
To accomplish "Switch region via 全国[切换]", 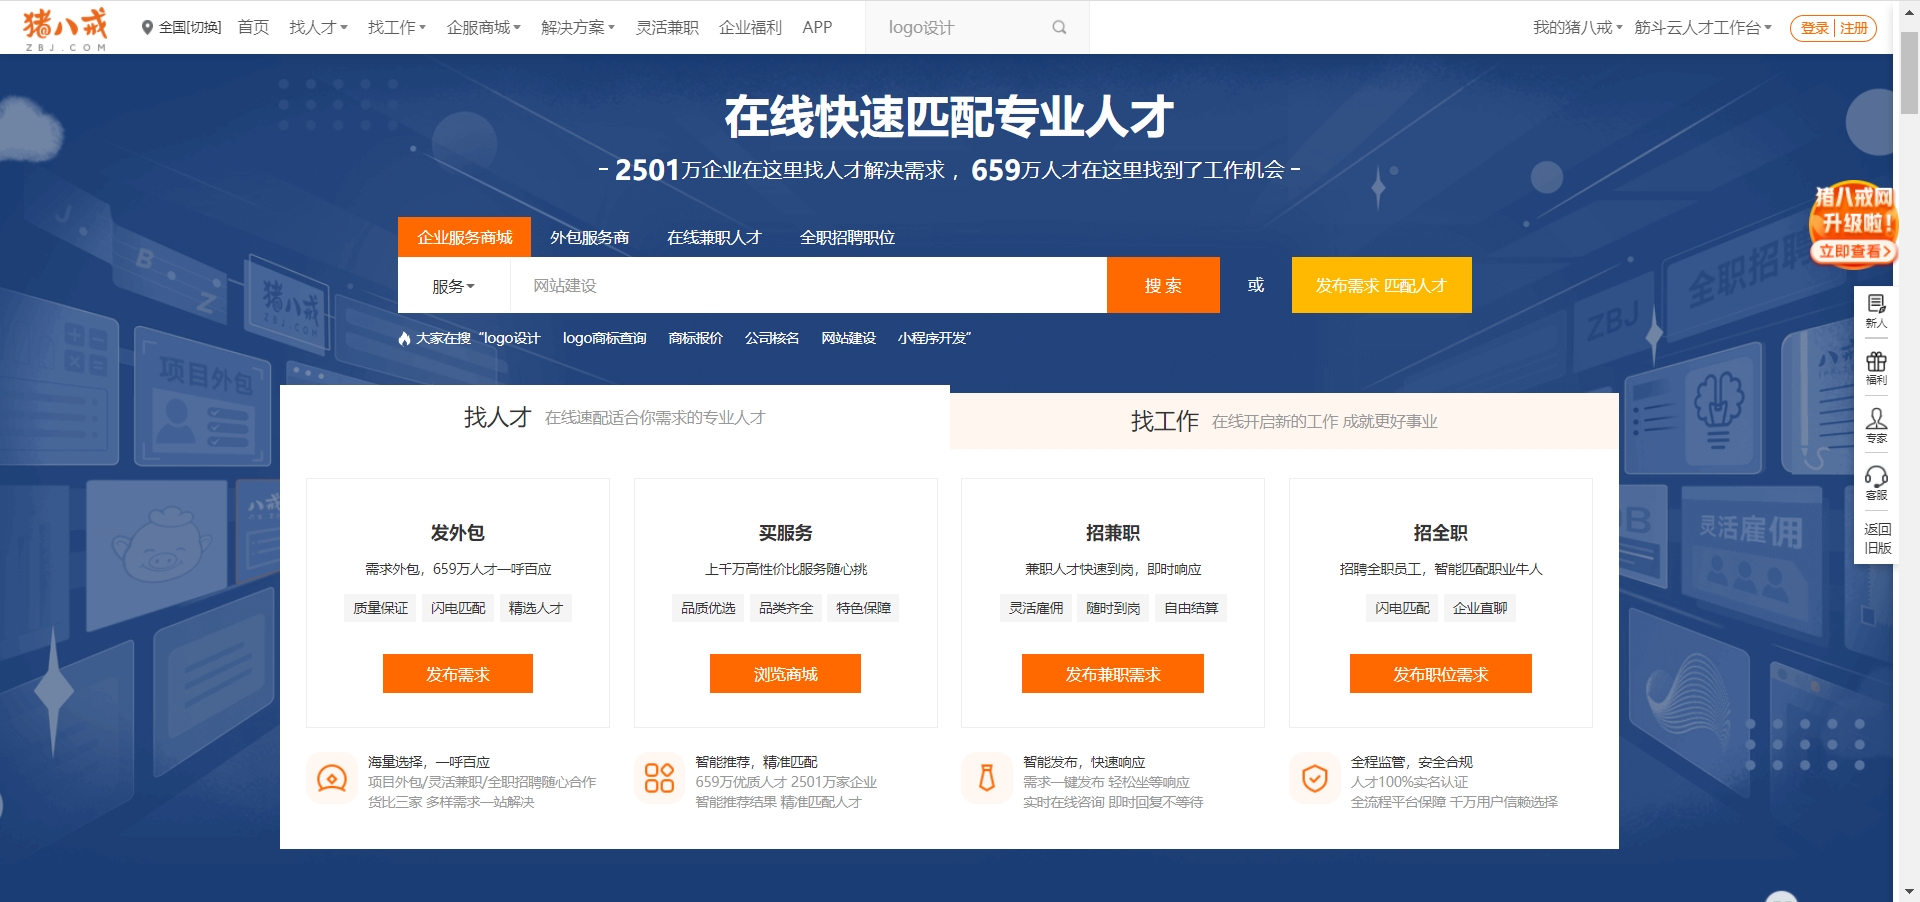I will [x=190, y=28].
